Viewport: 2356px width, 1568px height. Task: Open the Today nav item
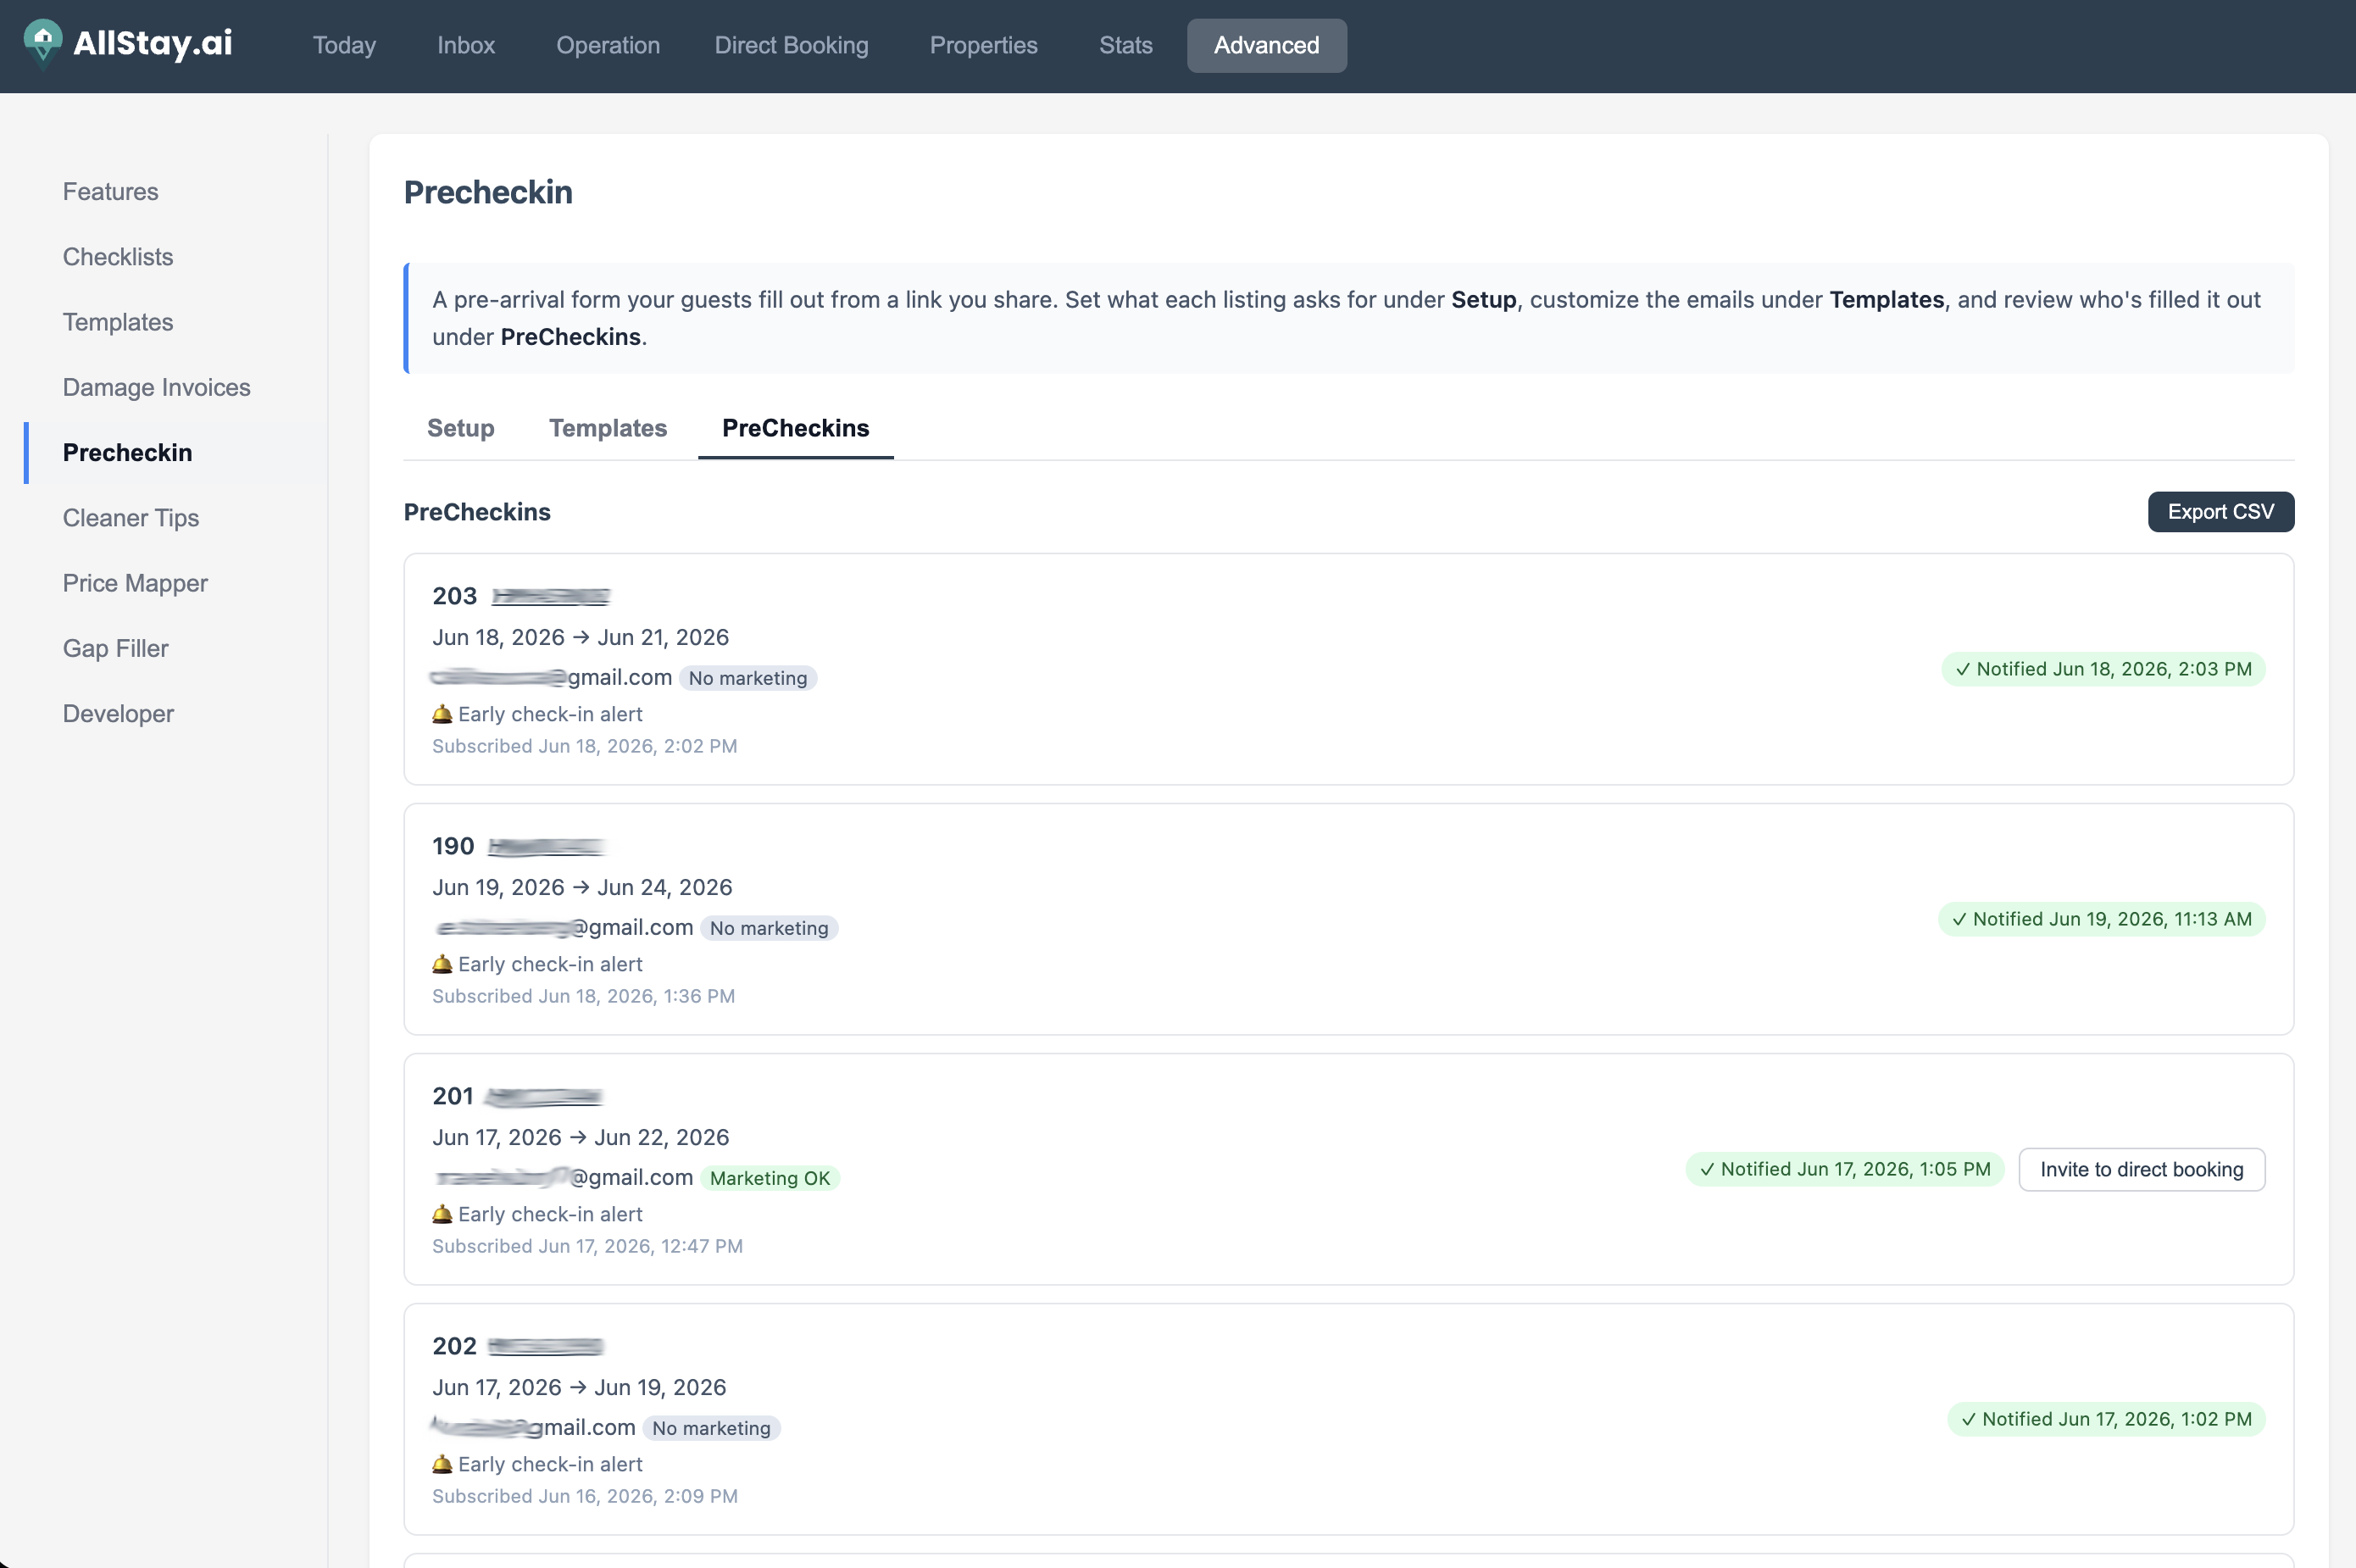tap(344, 45)
